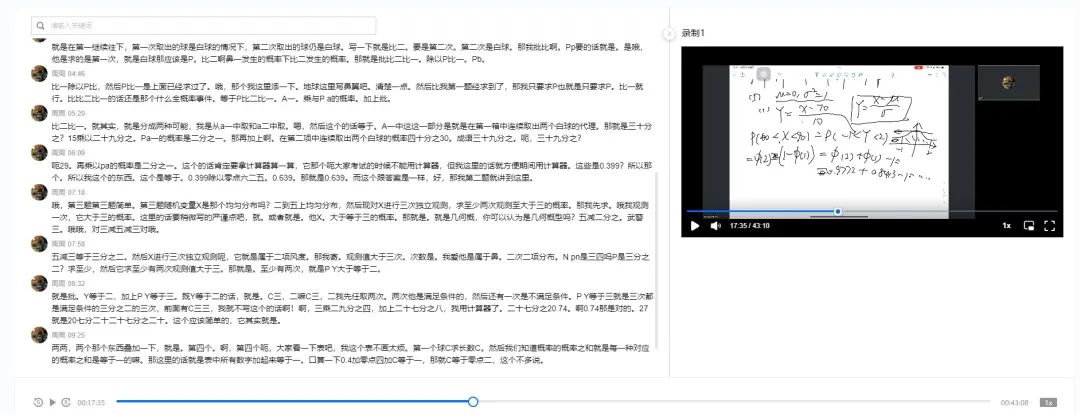Click the 录制1 recording title

tap(693, 33)
